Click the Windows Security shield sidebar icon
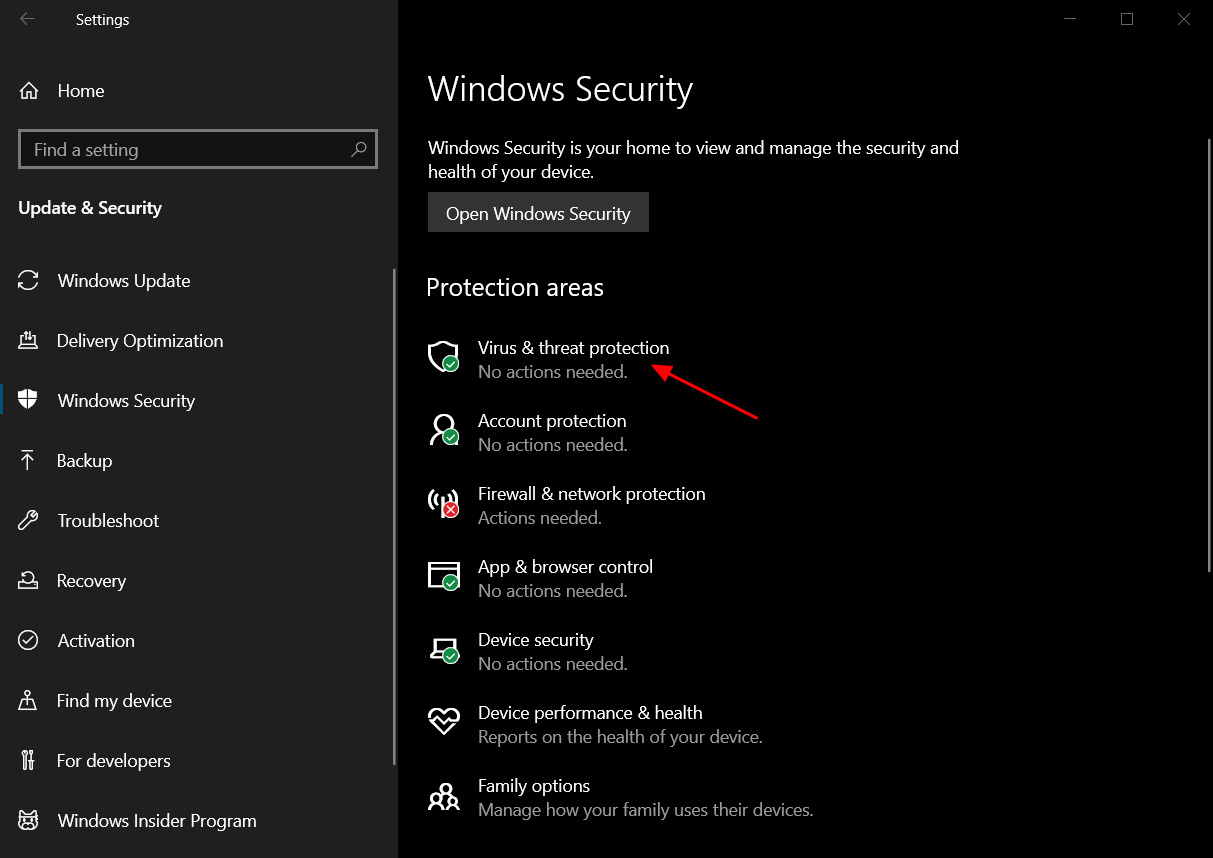The image size is (1213, 858). point(29,400)
